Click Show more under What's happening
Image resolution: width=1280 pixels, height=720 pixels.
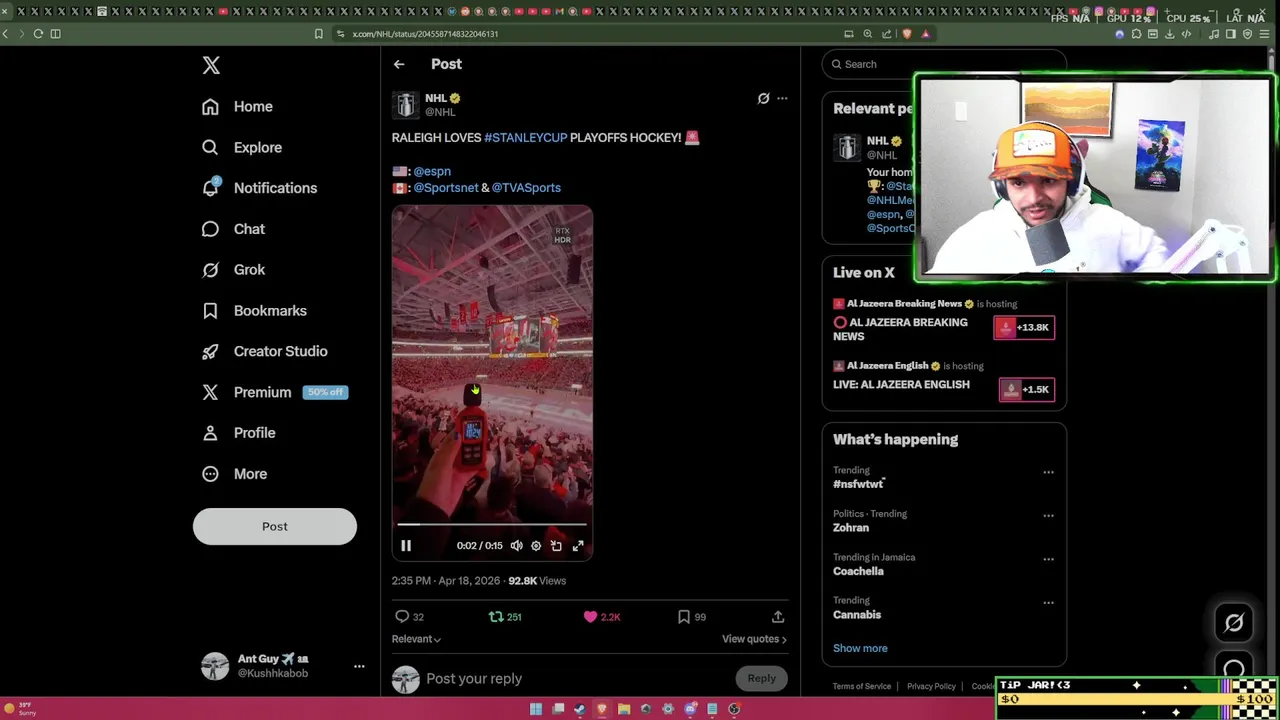[x=860, y=648]
